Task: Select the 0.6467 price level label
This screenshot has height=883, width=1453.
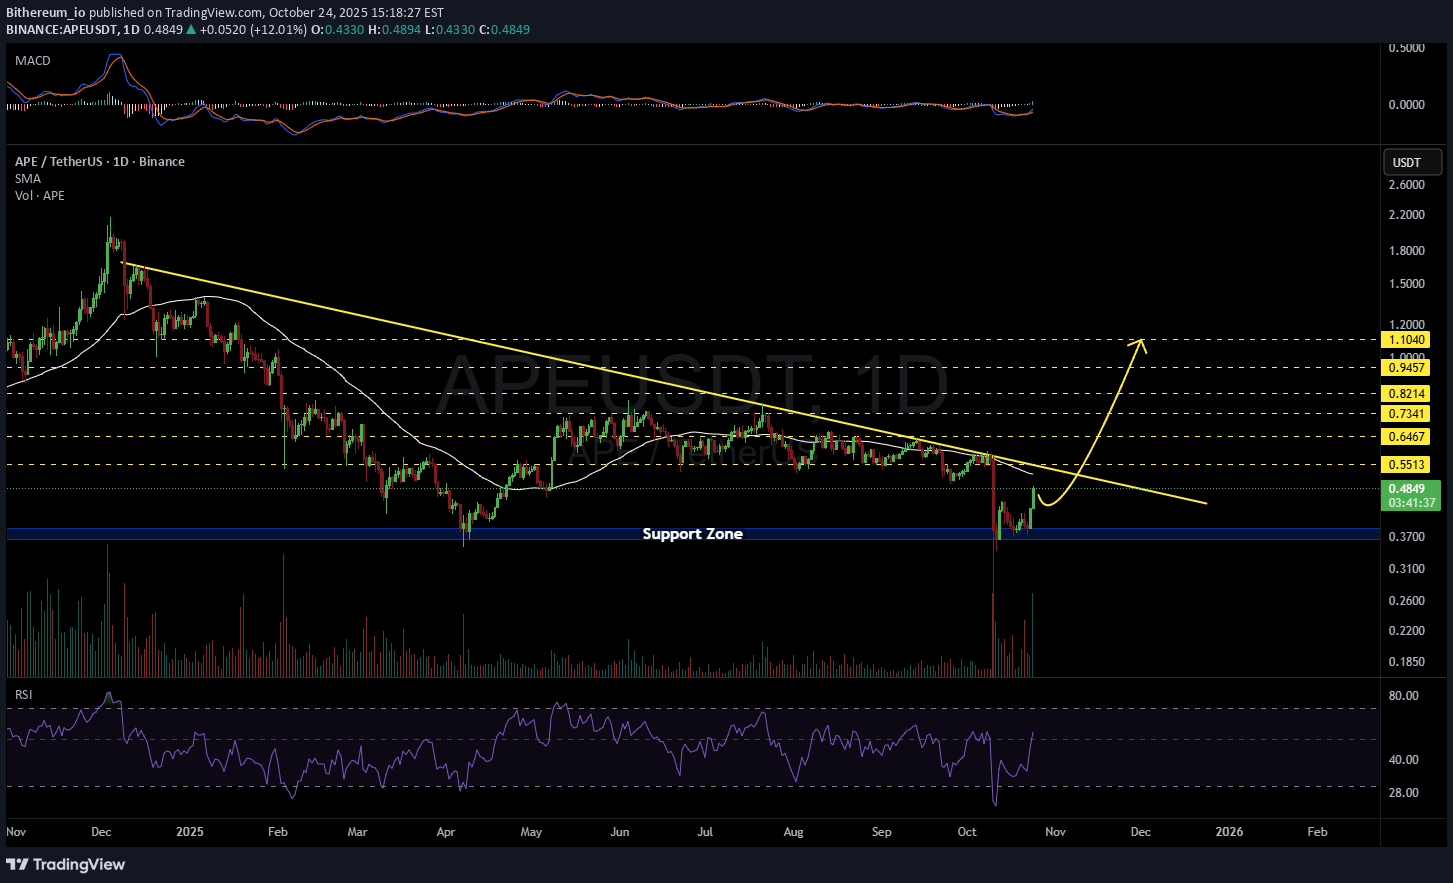Action: [1404, 437]
